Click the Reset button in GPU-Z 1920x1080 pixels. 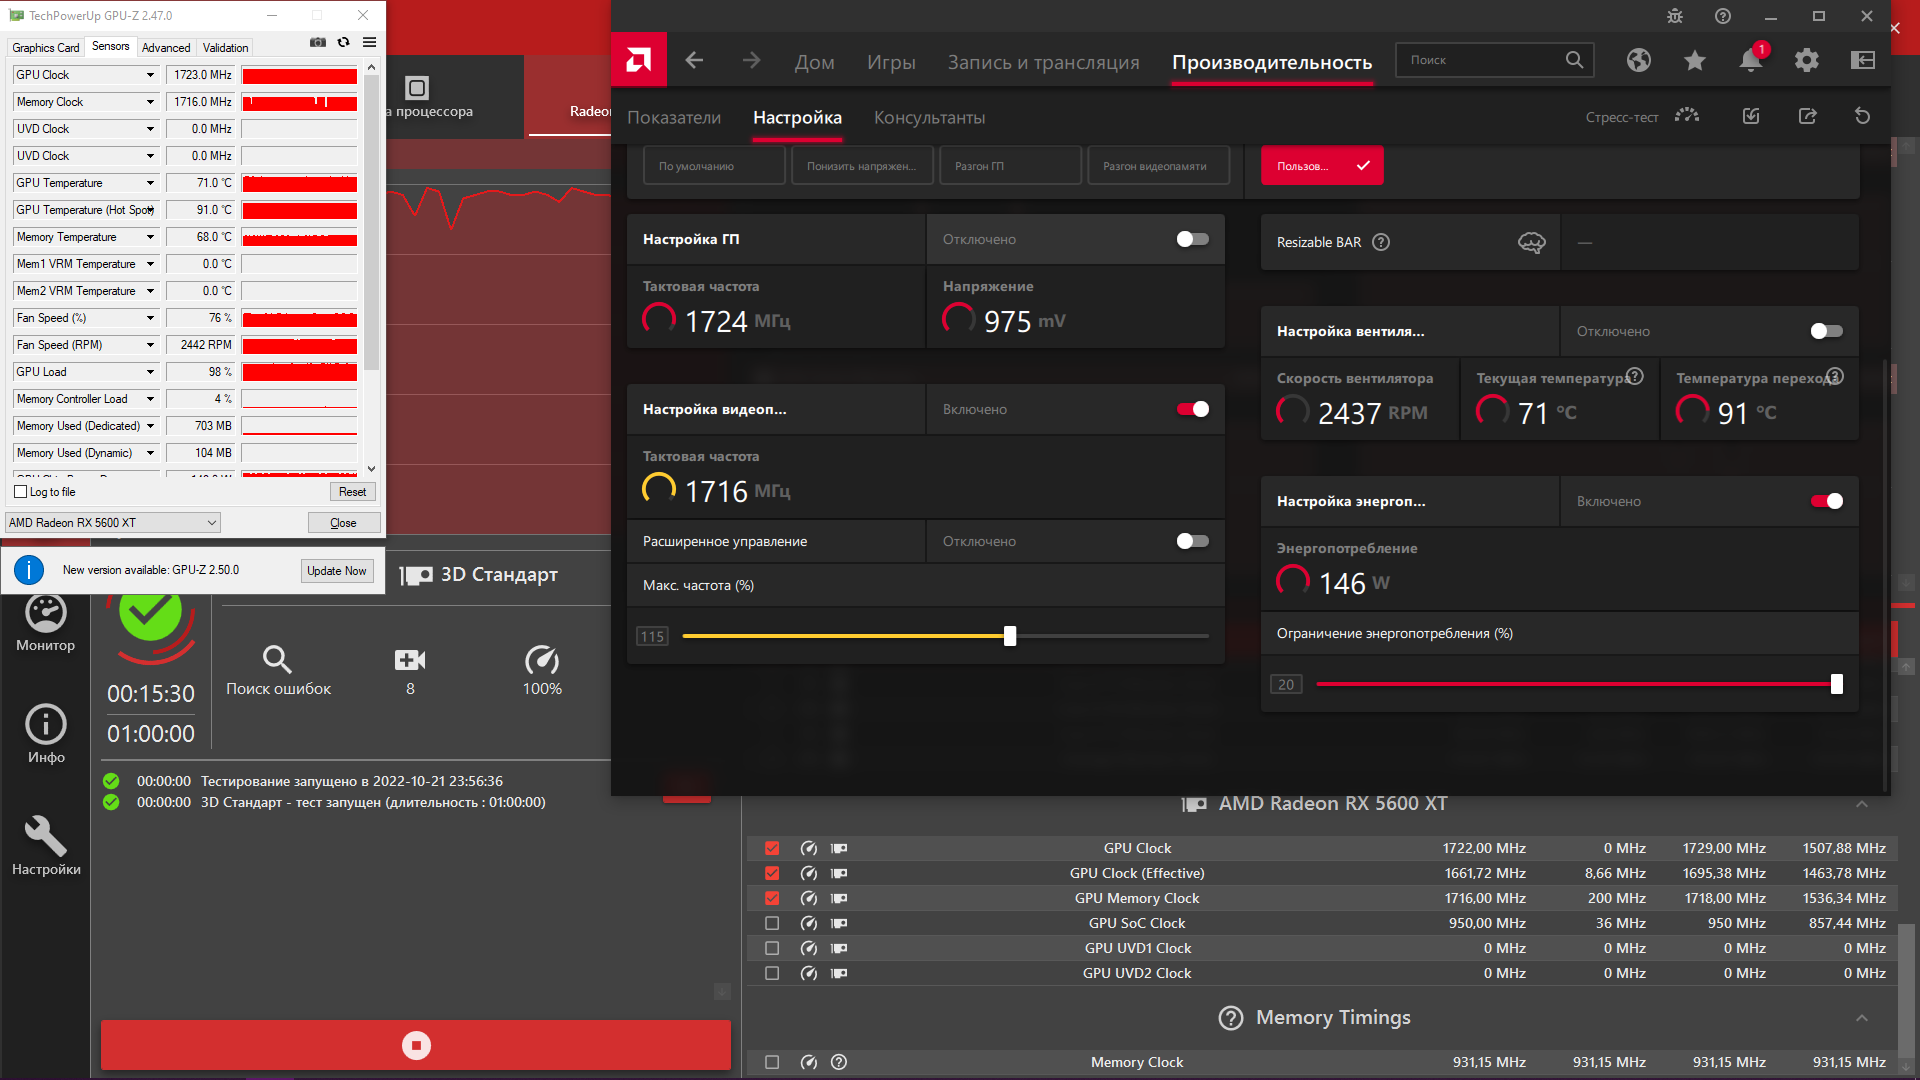[352, 492]
